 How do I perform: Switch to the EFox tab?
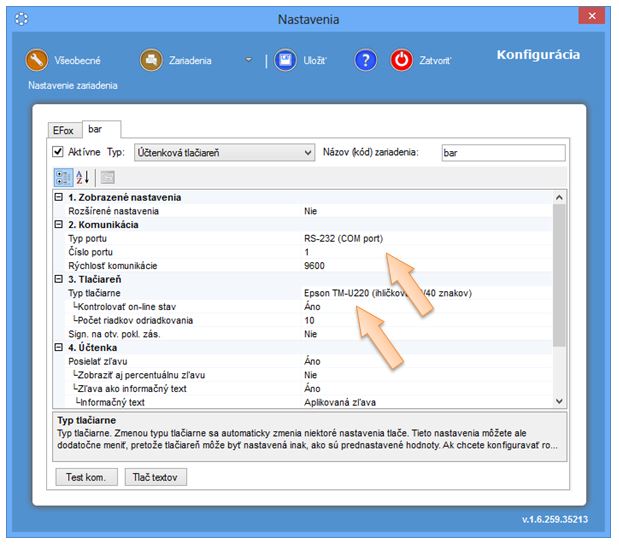tap(65, 130)
